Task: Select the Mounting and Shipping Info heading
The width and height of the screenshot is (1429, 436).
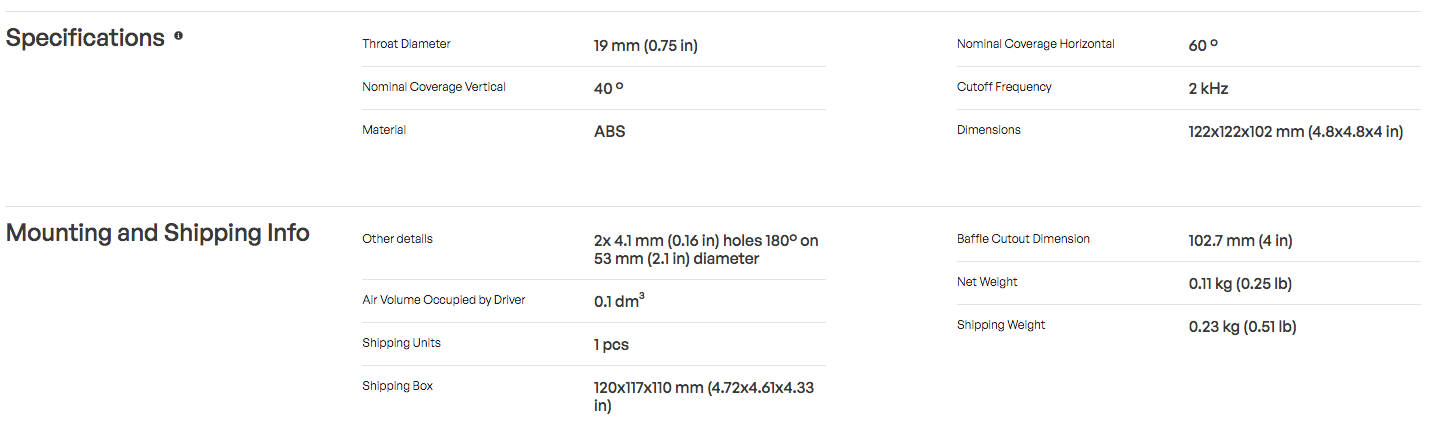Action: point(158,233)
